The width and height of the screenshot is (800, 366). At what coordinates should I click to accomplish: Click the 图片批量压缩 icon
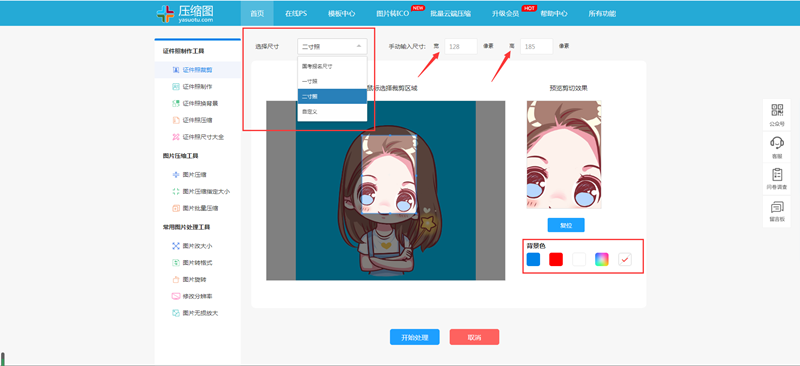click(x=176, y=208)
